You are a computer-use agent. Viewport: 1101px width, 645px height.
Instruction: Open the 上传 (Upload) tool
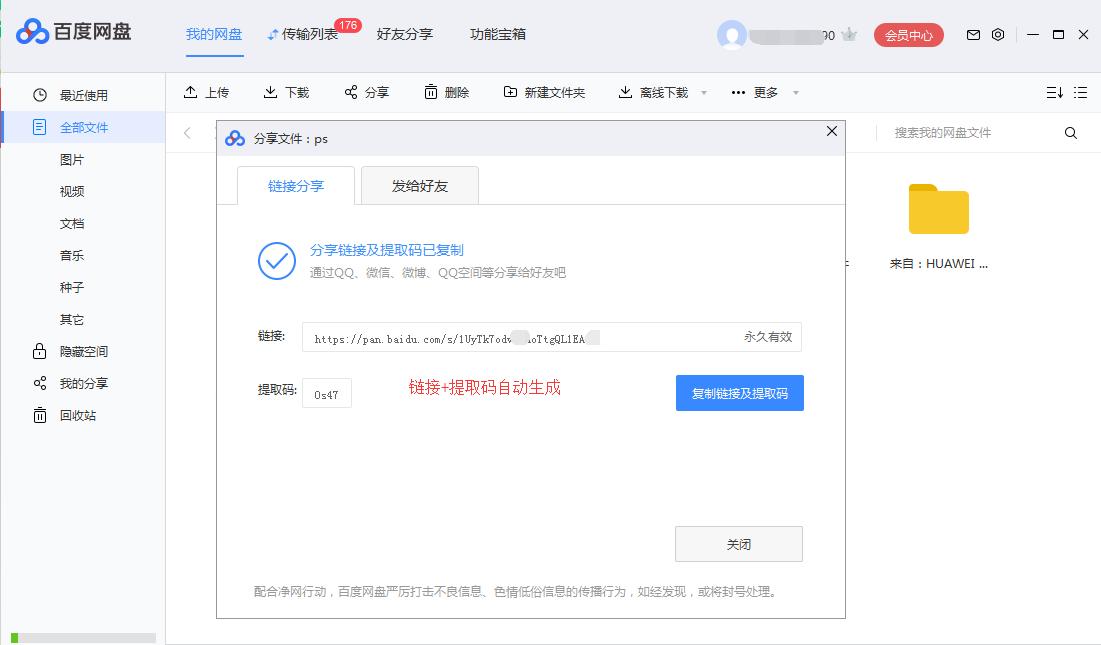tap(206, 92)
